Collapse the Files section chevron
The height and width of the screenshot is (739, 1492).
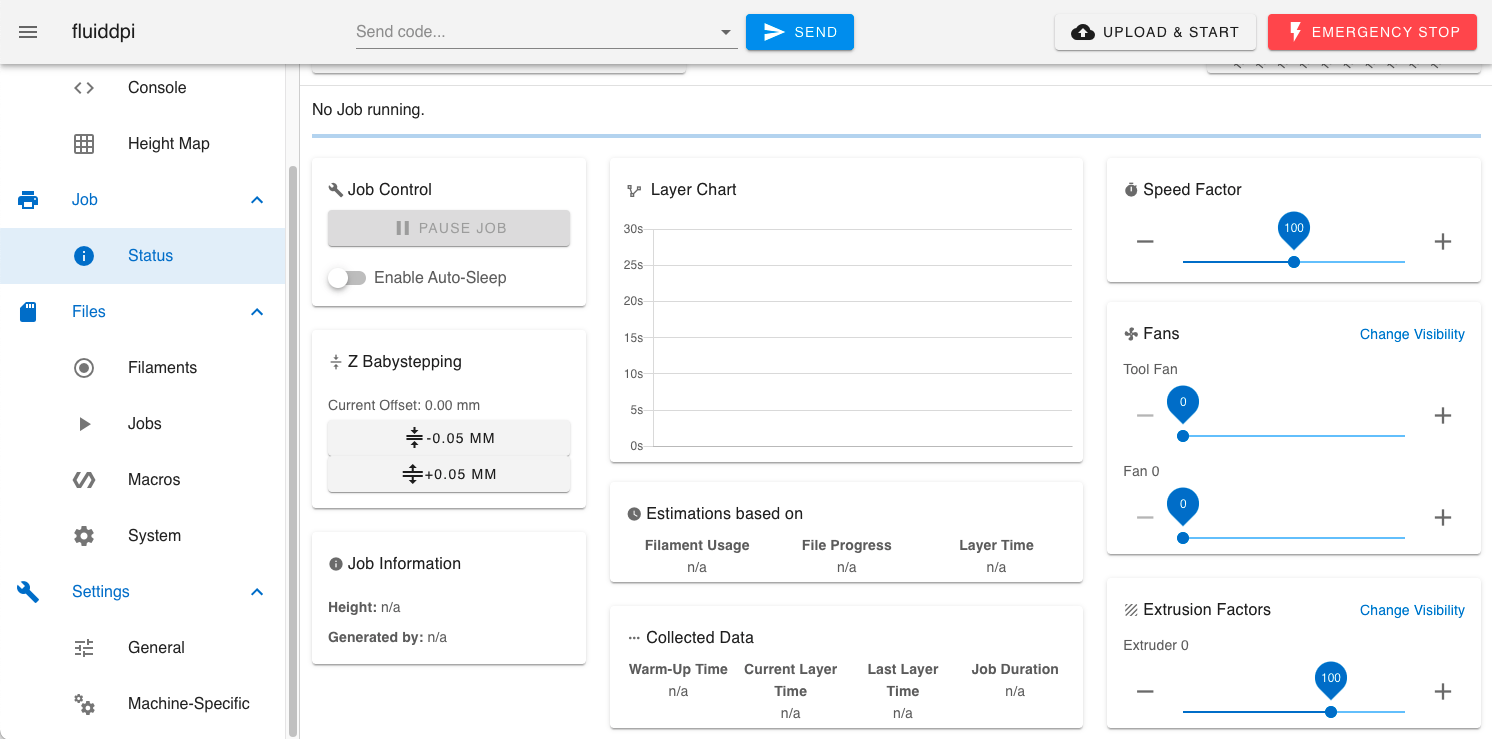[257, 312]
